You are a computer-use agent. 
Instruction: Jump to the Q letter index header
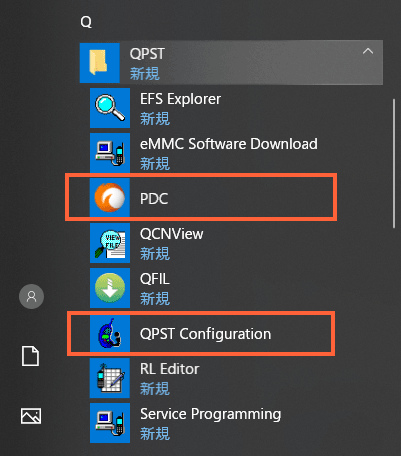coord(86,22)
